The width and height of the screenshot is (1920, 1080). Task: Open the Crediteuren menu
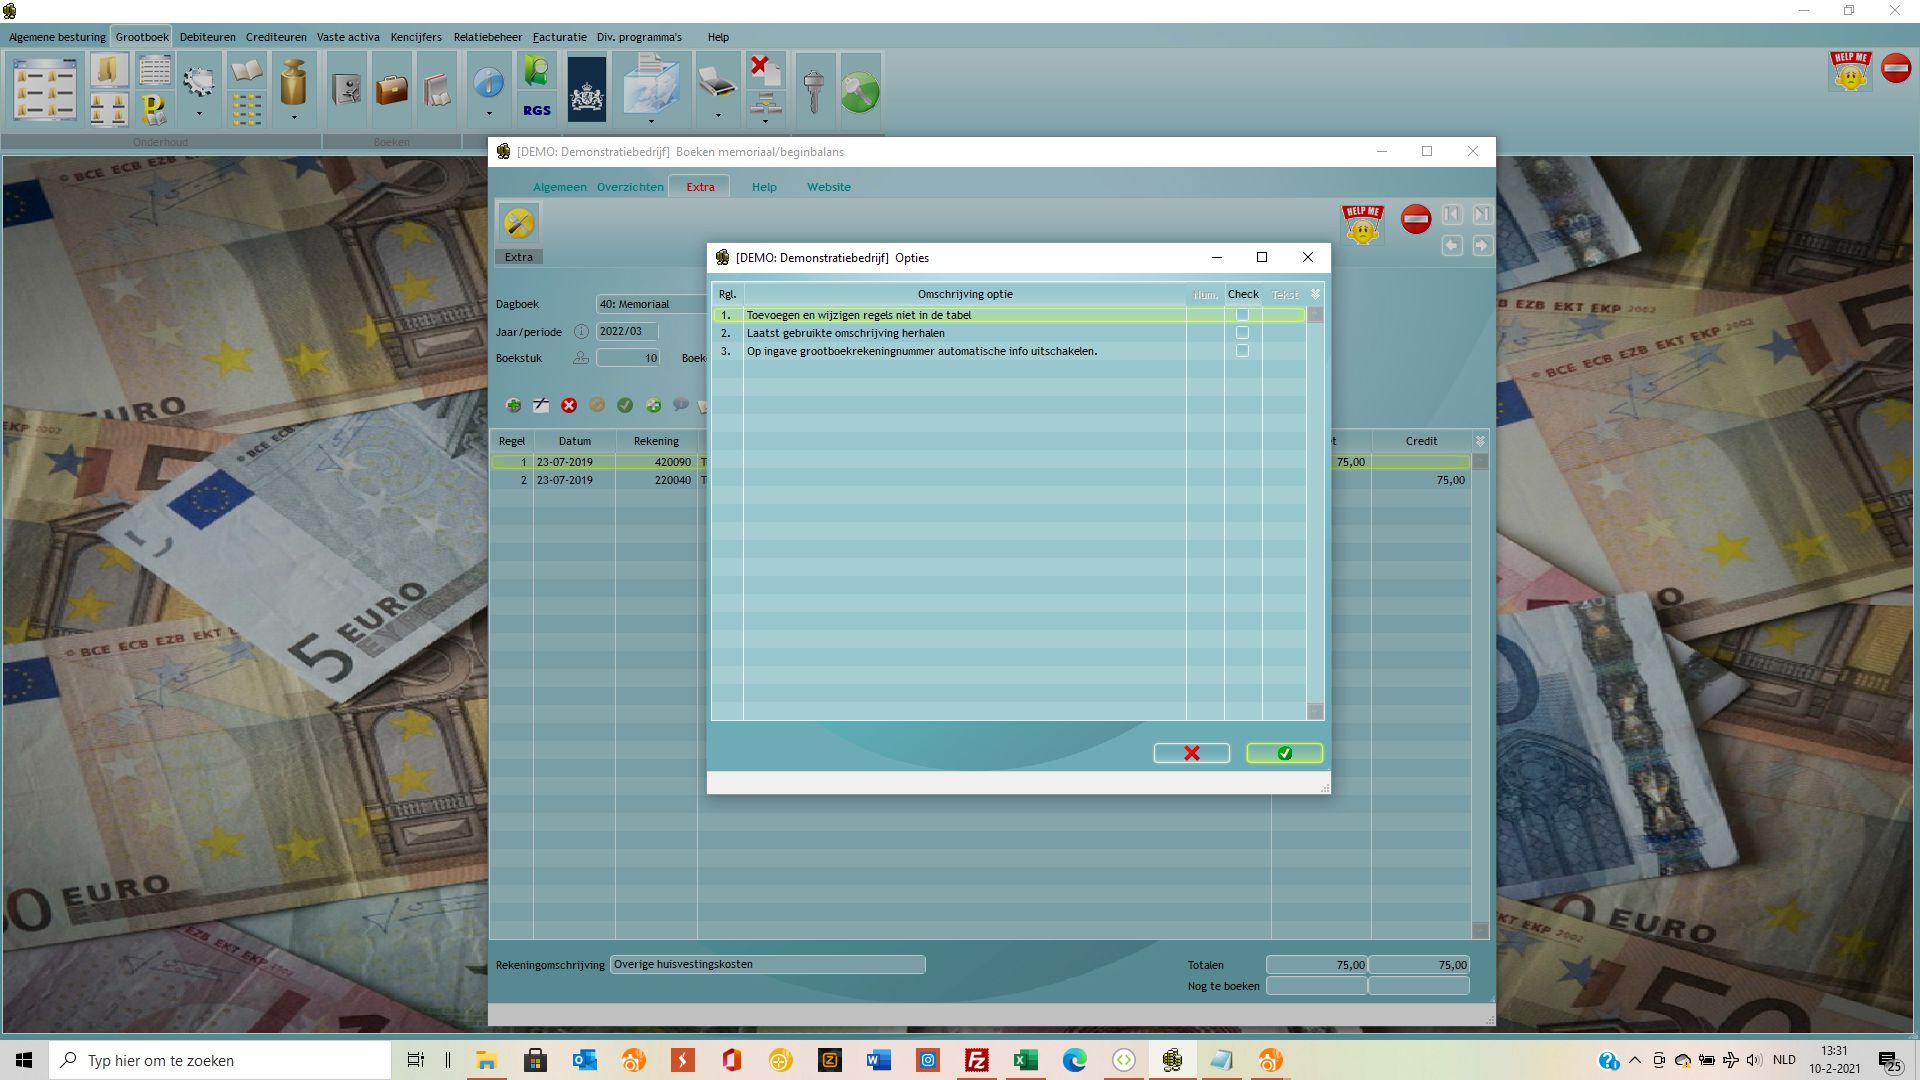click(276, 37)
